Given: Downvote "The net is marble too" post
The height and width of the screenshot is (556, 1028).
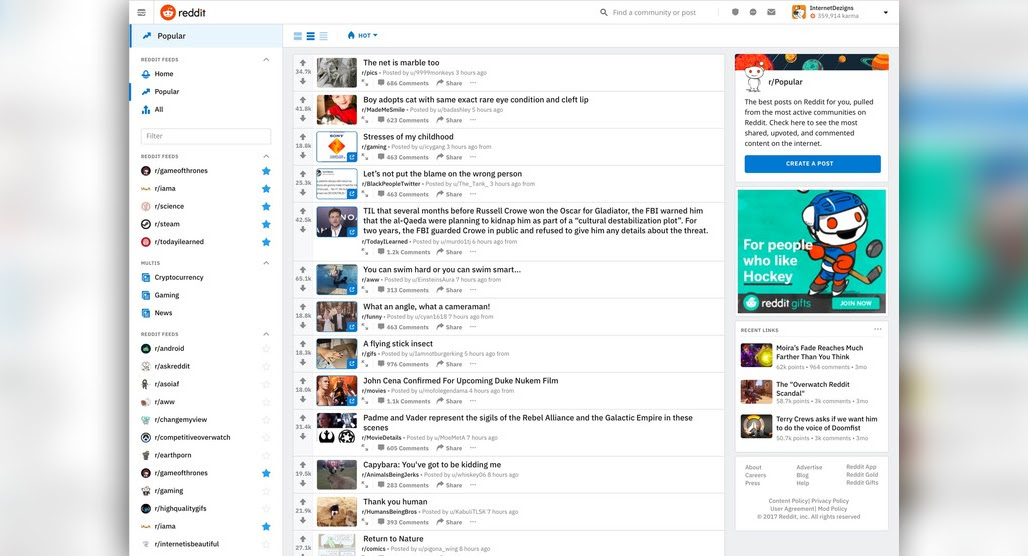Looking at the screenshot, I should pos(303,81).
